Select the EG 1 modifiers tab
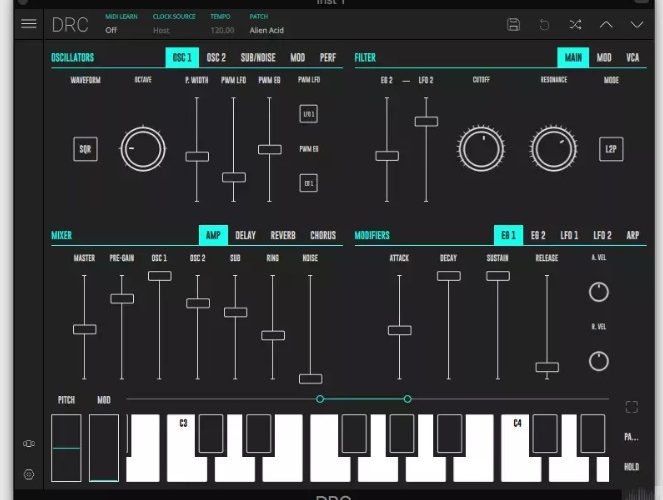Image resolution: width=663 pixels, height=500 pixels. [508, 235]
